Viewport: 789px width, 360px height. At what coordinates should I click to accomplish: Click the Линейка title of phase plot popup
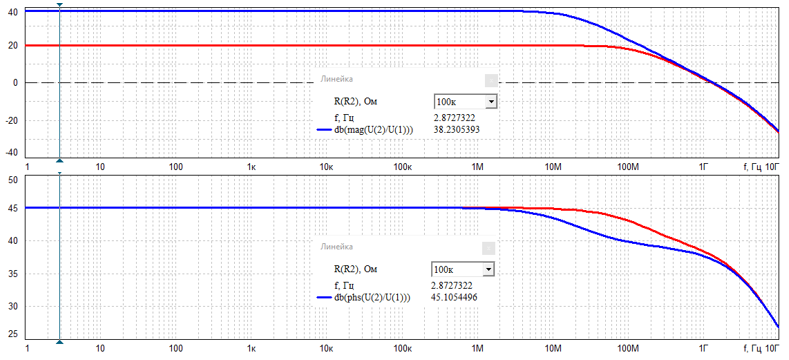(x=337, y=247)
